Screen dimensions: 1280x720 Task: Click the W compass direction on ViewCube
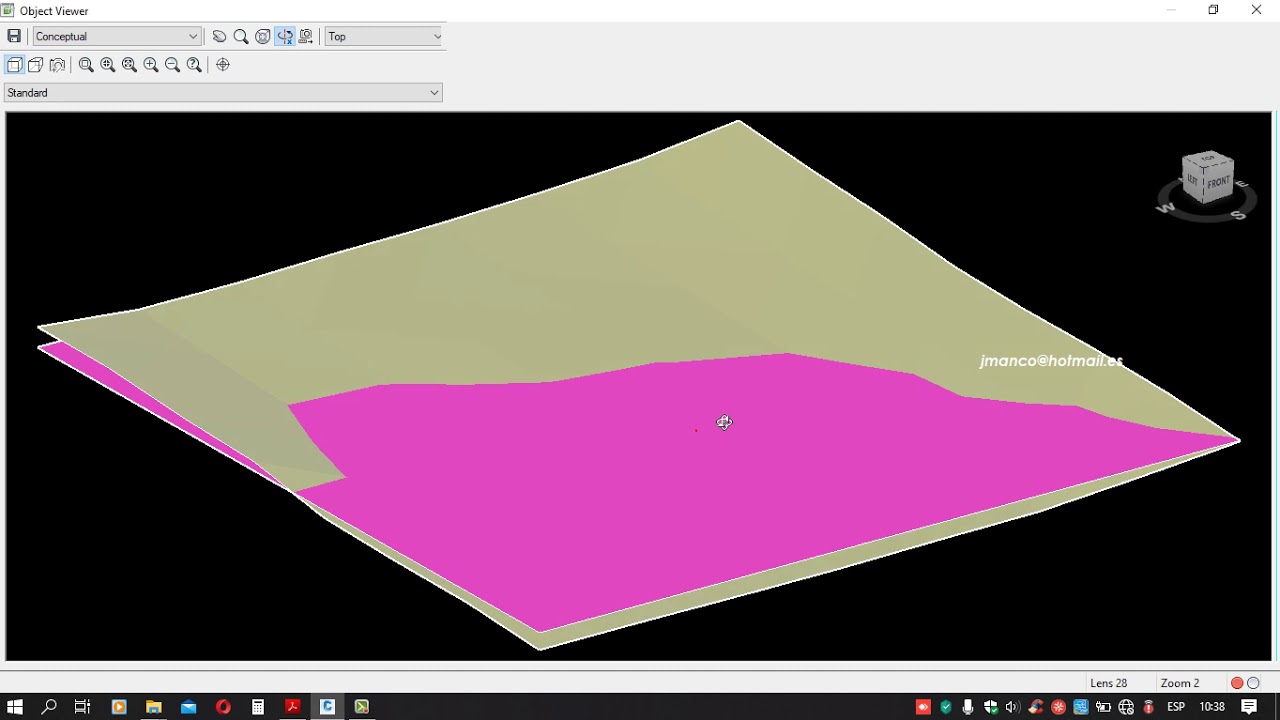coord(1166,208)
